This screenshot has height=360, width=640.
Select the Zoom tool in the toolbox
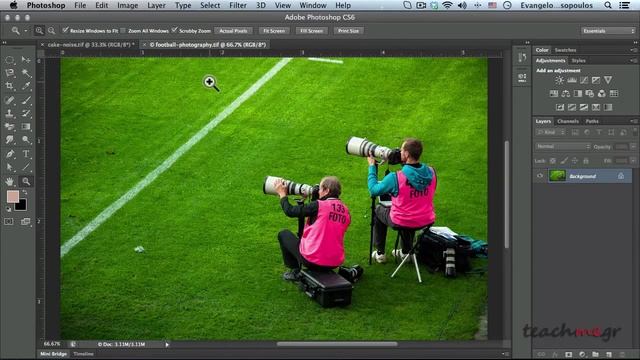point(26,181)
